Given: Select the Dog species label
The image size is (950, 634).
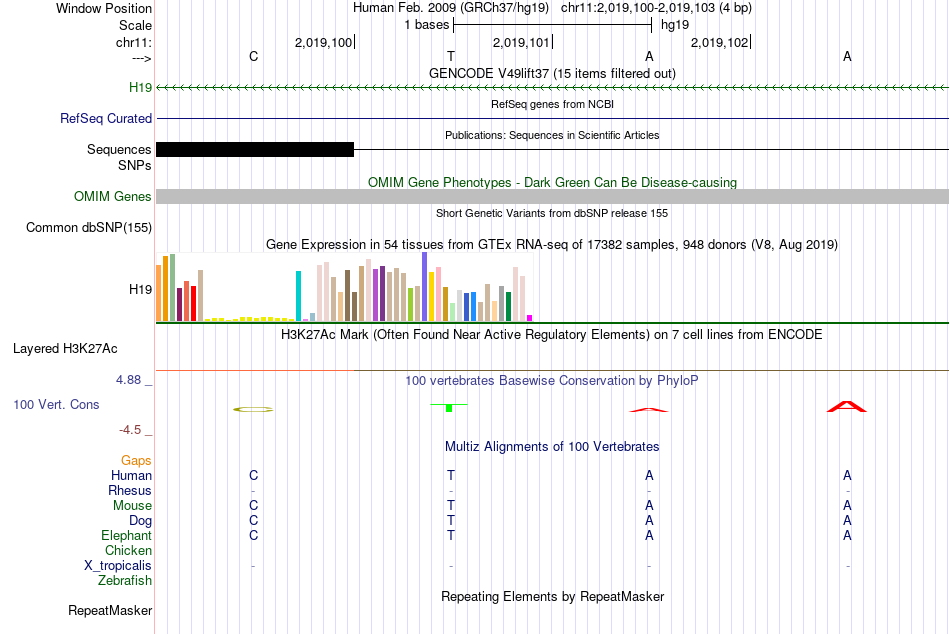Looking at the screenshot, I should tap(140, 521).
